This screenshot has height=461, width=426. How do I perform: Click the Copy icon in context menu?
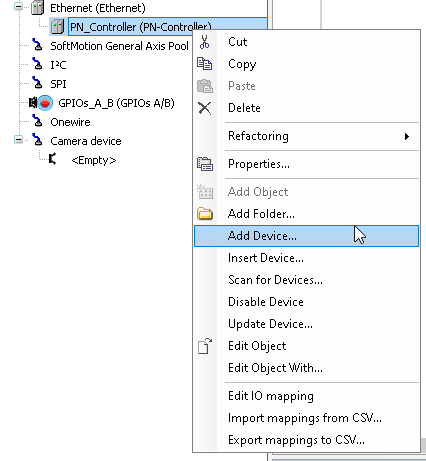point(204,64)
